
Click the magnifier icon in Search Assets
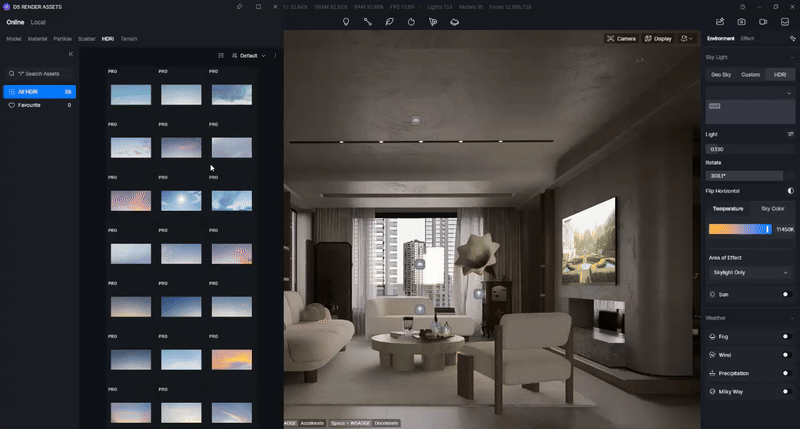coord(11,73)
